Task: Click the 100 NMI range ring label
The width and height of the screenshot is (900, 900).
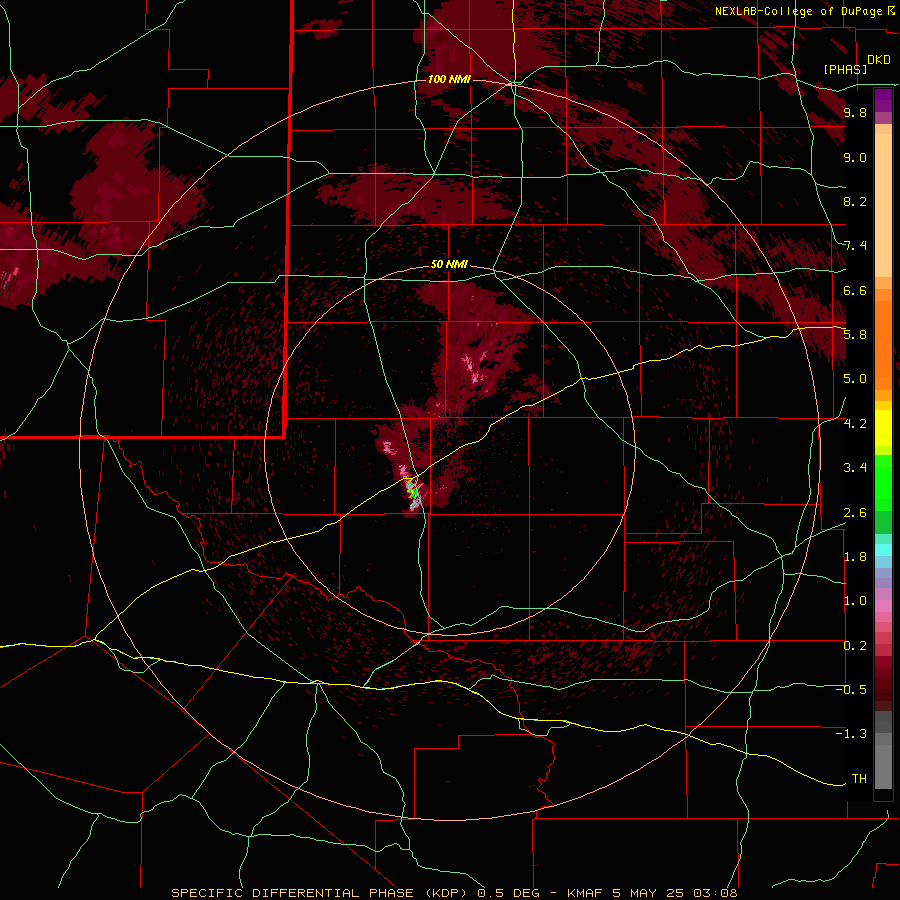Action: (x=449, y=79)
